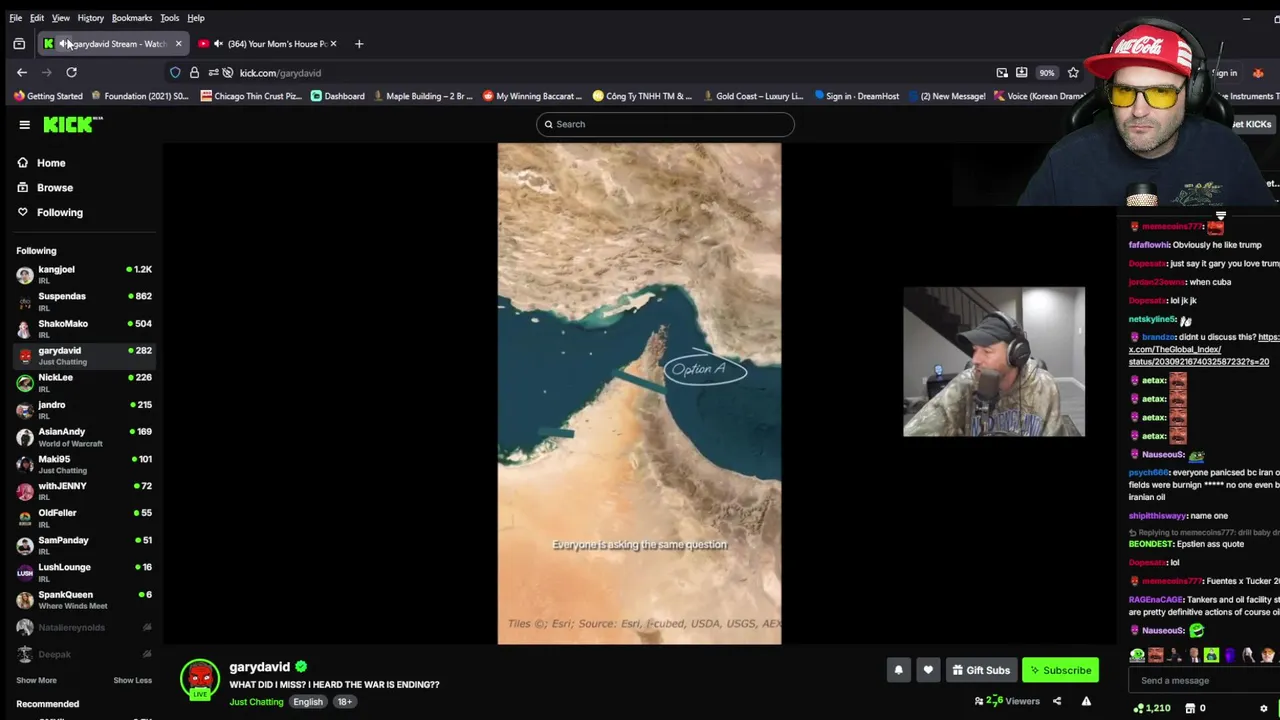Viewport: 1280px width, 720px height.
Task: Click the heart follow button
Action: point(928,670)
